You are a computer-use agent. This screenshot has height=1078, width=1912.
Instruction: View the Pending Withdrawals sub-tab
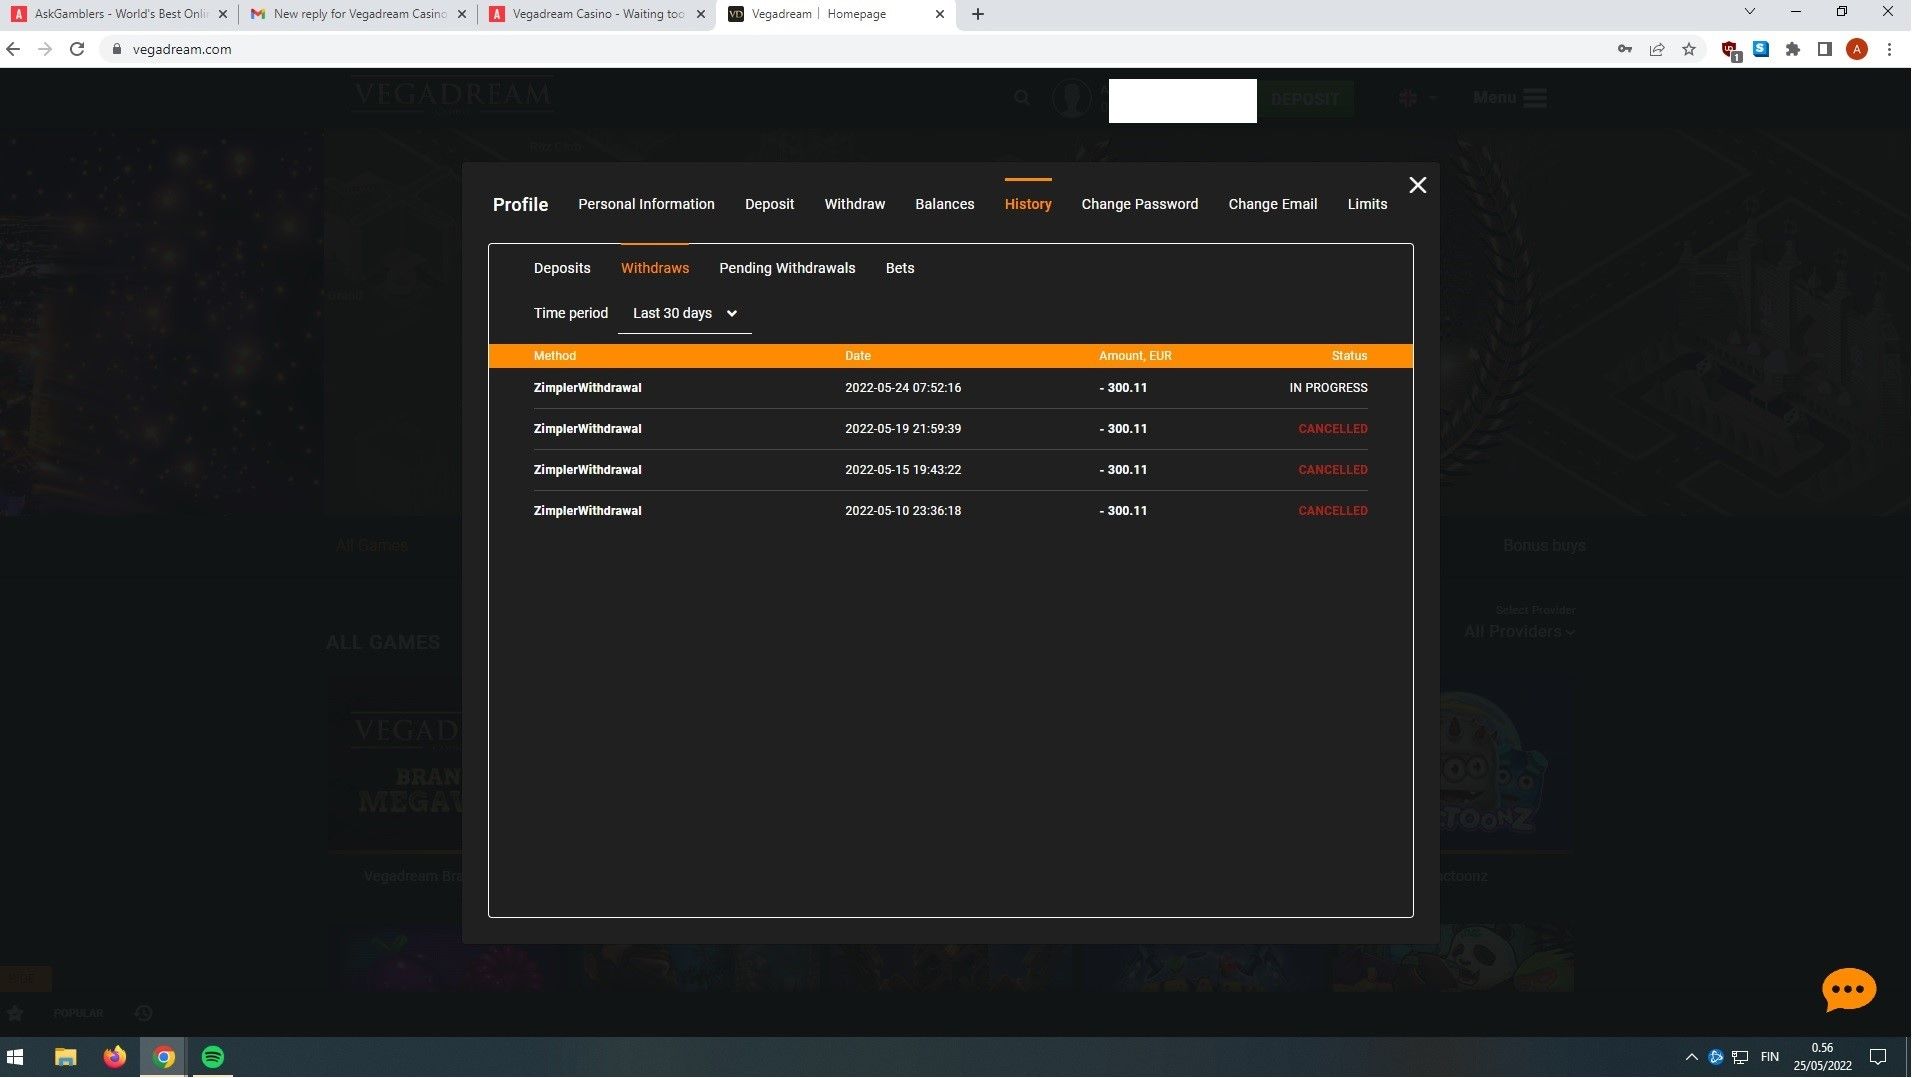787,268
